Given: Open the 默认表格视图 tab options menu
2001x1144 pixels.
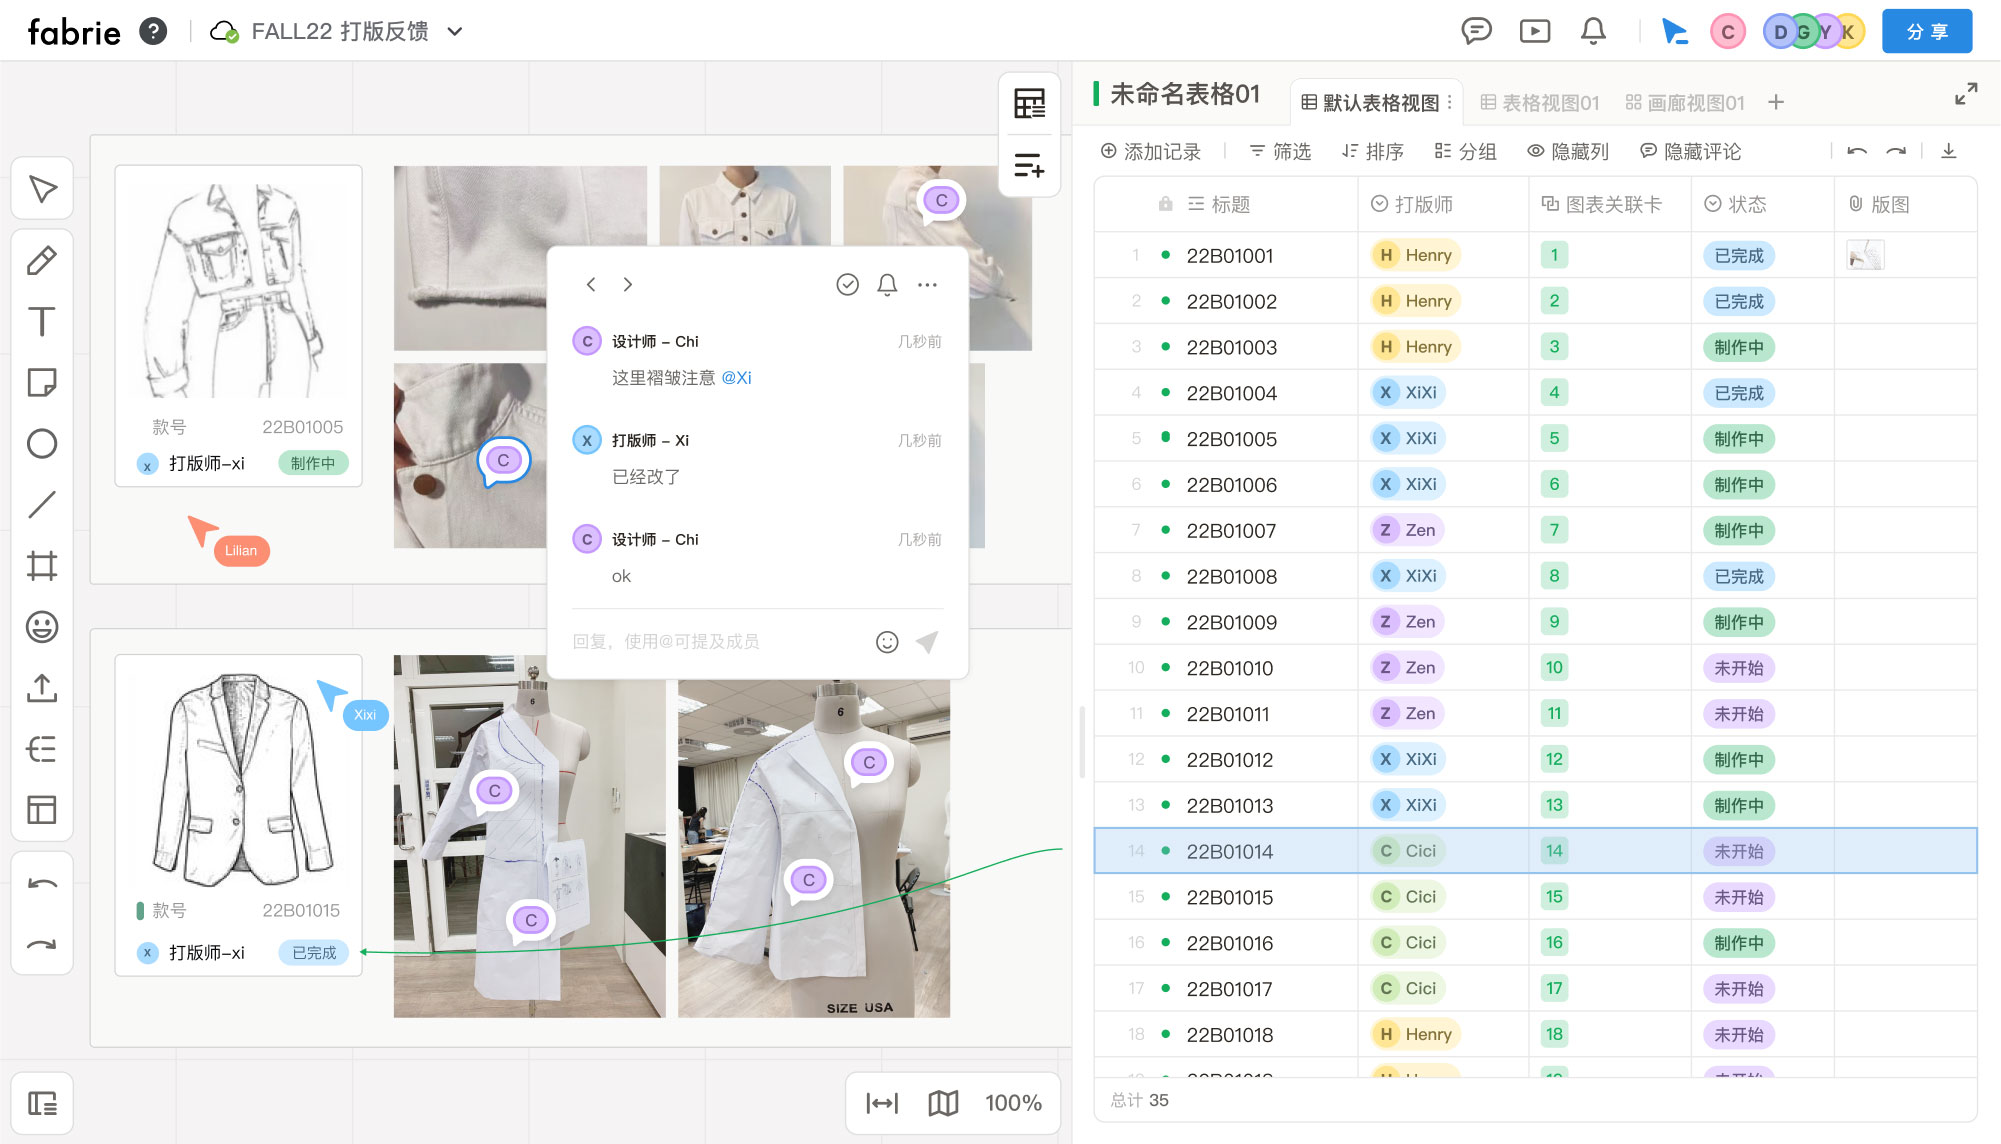Looking at the screenshot, I should point(1450,102).
